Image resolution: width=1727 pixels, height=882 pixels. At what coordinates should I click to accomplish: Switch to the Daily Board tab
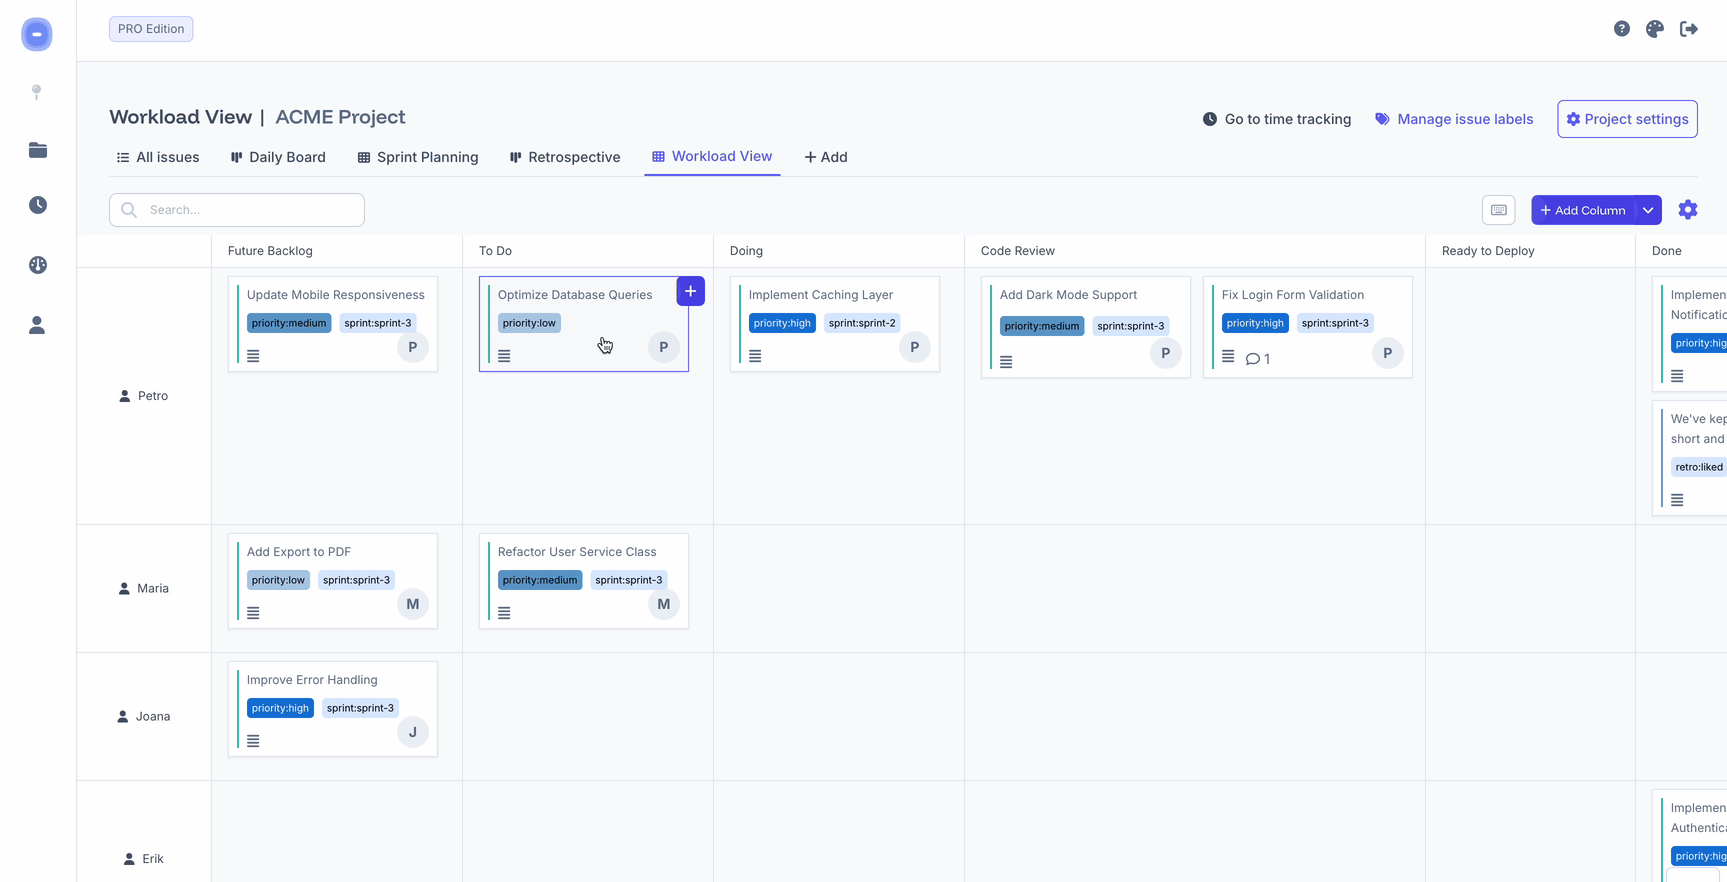278,157
